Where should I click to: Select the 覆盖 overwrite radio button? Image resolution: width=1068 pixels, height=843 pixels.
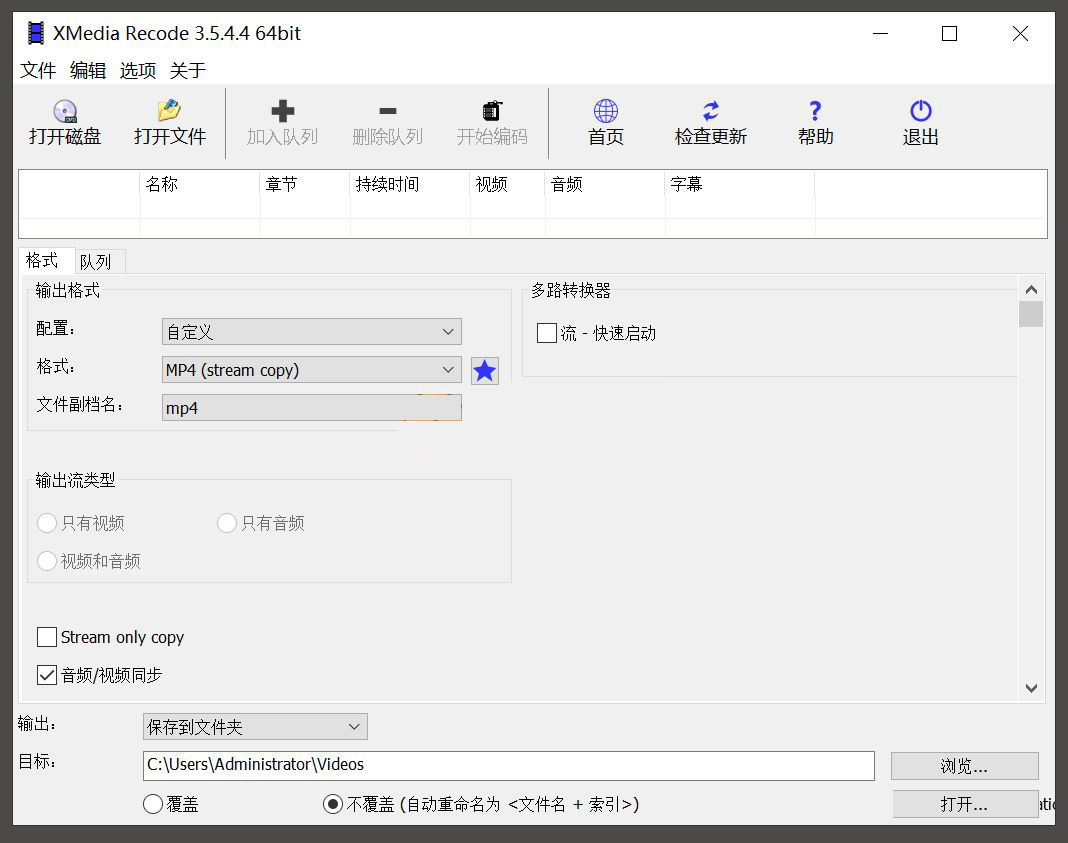(x=153, y=804)
